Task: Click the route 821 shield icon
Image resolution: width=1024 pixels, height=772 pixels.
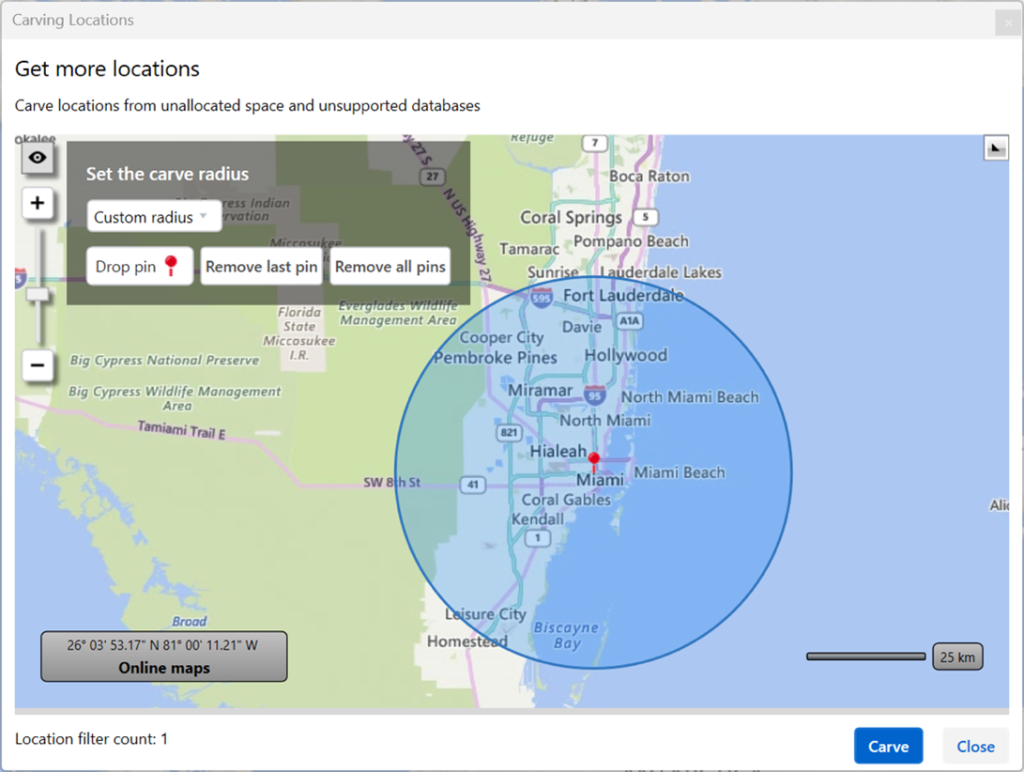Action: [509, 432]
